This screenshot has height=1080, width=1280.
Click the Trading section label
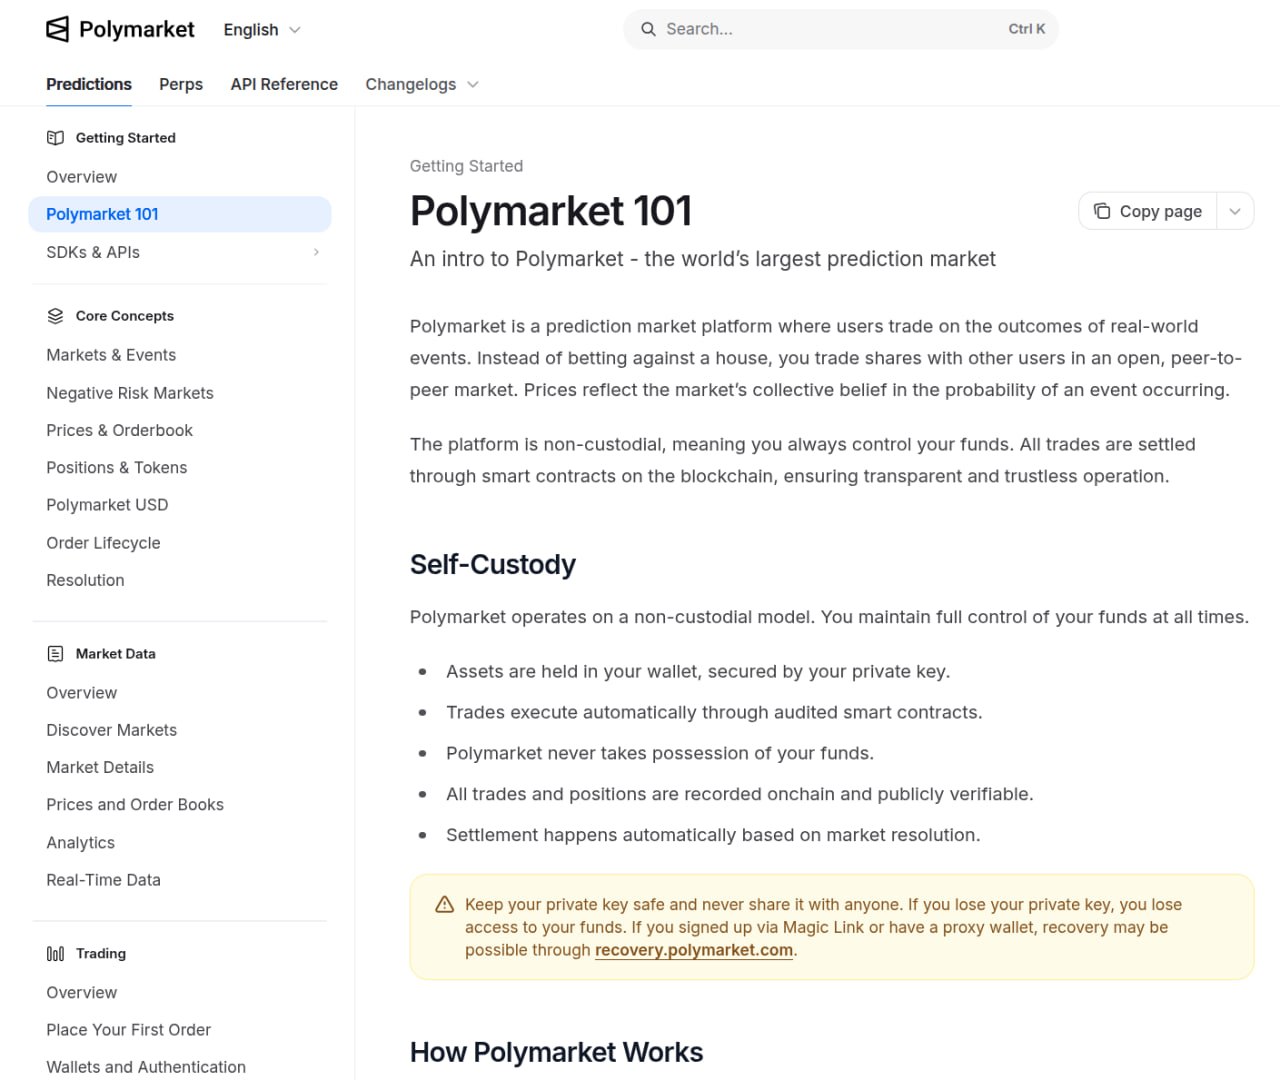(101, 954)
